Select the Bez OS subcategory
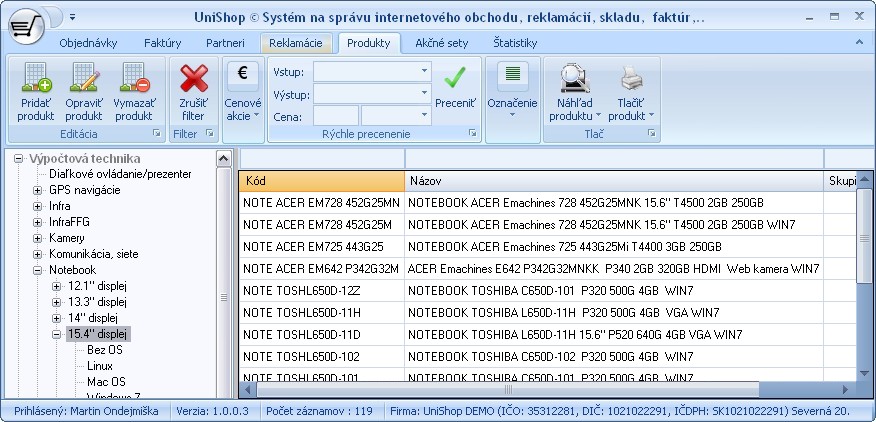The height and width of the screenshot is (422, 876). (105, 350)
